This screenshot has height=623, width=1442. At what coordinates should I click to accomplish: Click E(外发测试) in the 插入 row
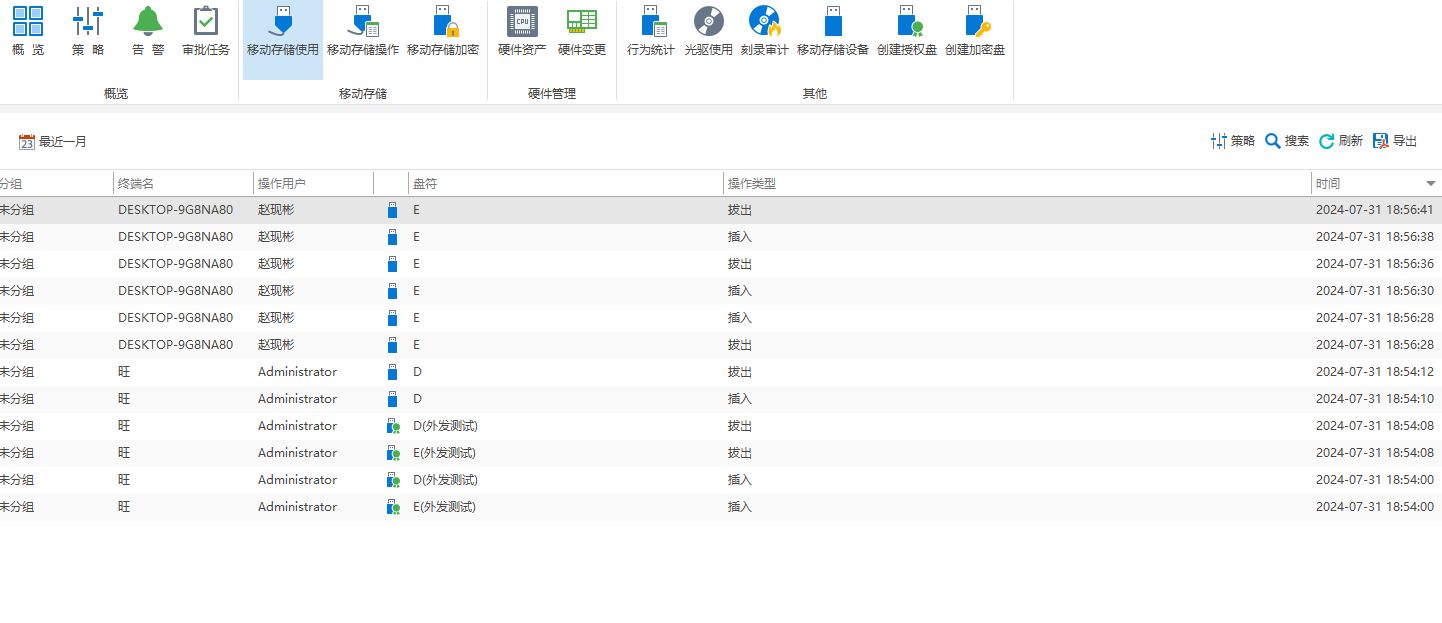(x=445, y=507)
